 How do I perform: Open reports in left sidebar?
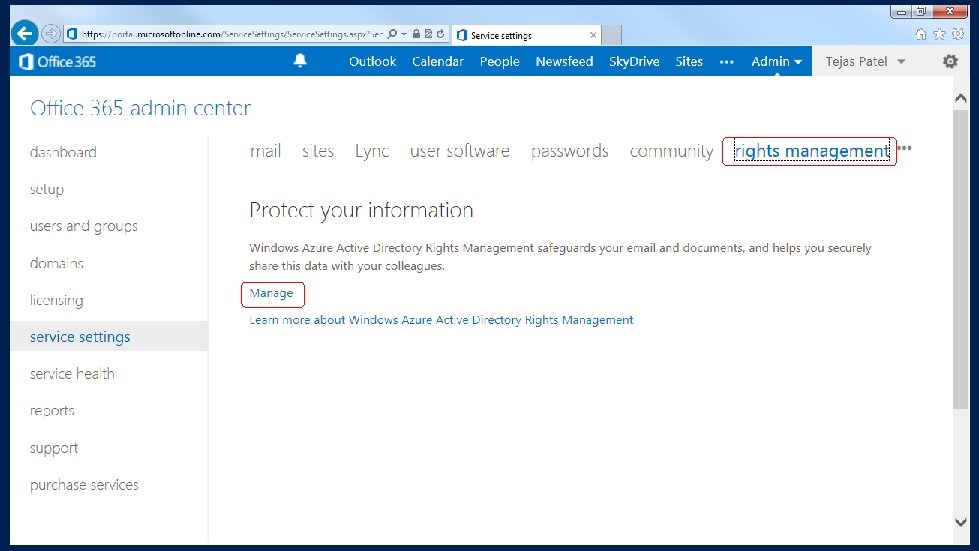point(52,411)
